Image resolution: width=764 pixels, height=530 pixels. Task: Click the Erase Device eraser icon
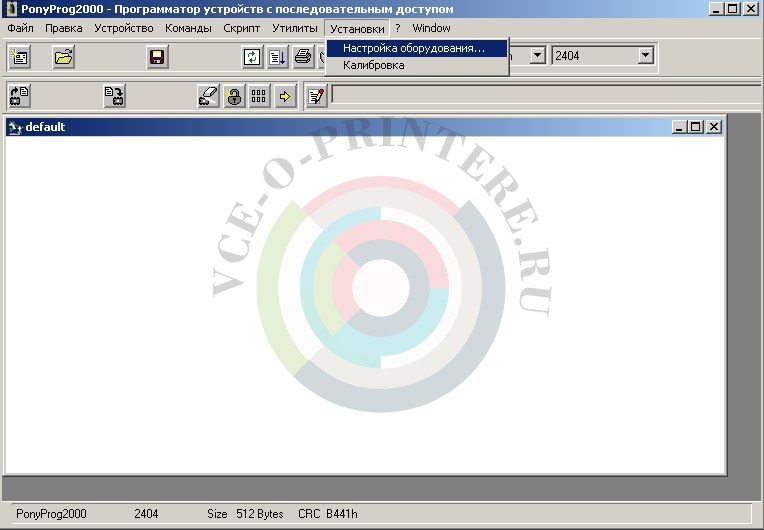click(x=208, y=97)
